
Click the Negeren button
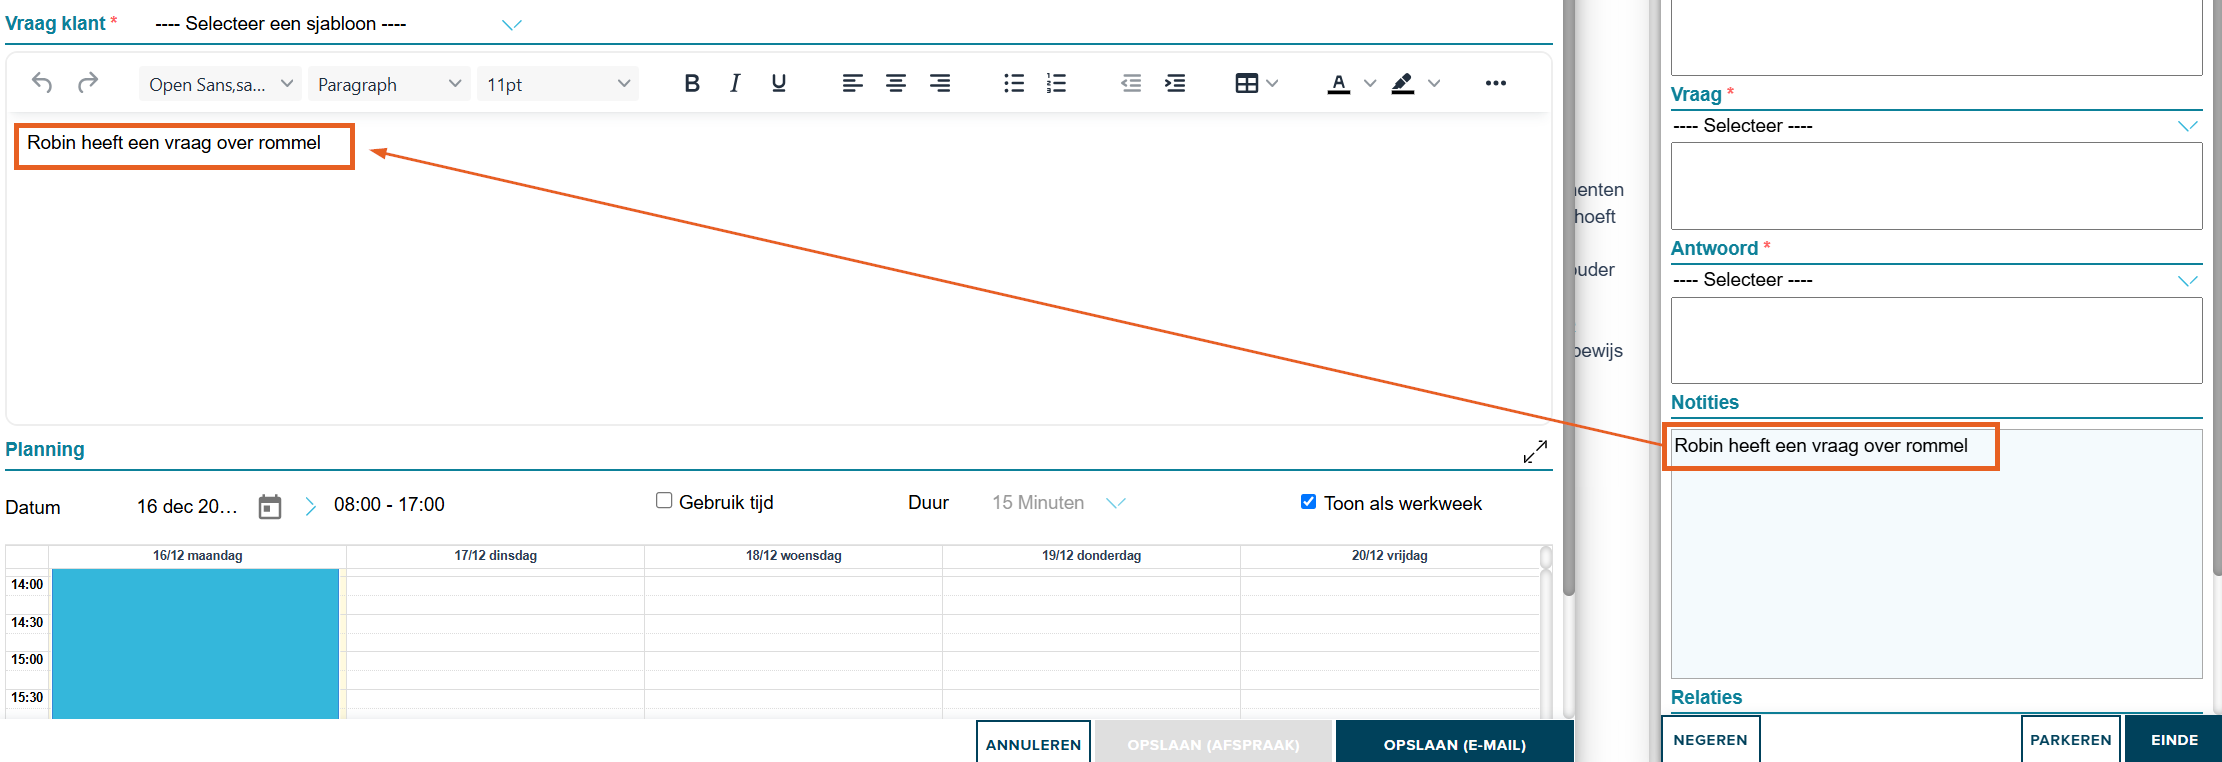click(1710, 739)
